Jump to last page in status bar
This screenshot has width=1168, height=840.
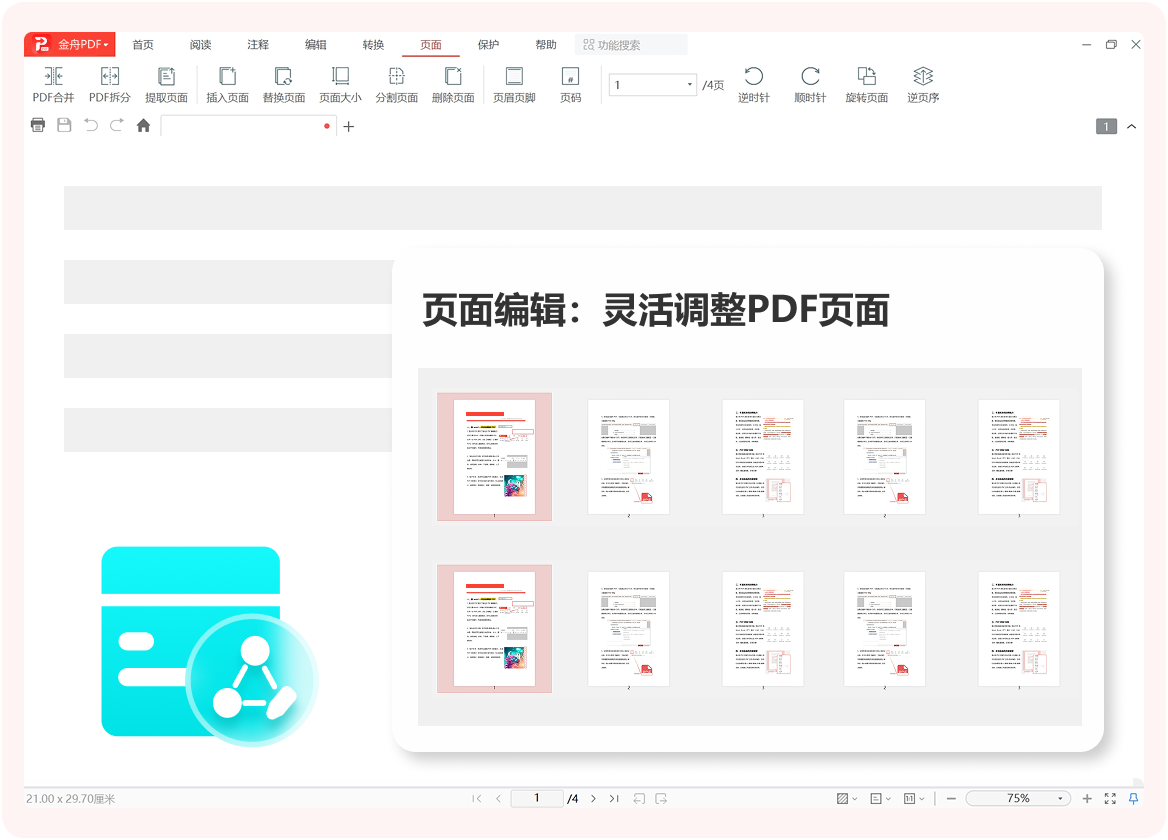click(x=614, y=798)
